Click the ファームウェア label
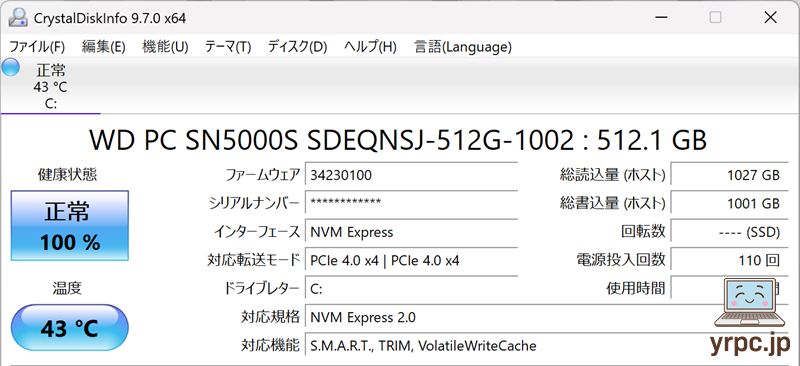This screenshot has width=800, height=366. [263, 175]
